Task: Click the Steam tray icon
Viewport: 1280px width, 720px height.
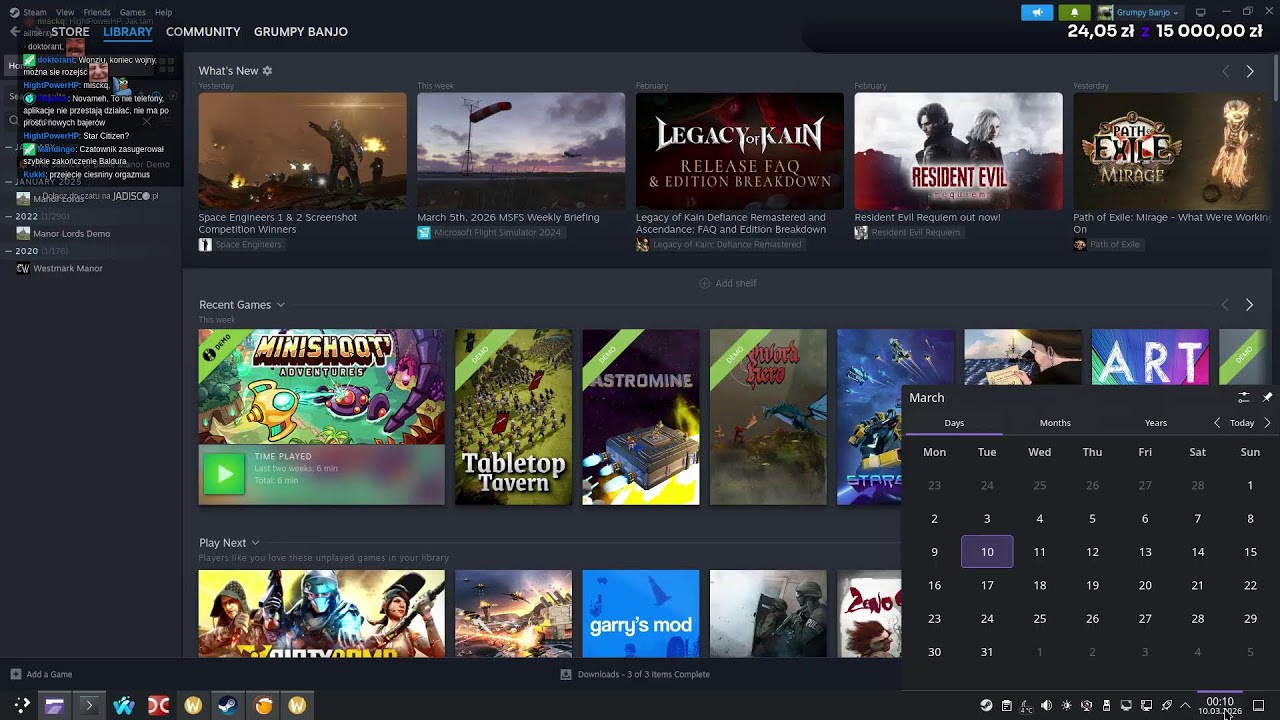Action: (986, 705)
